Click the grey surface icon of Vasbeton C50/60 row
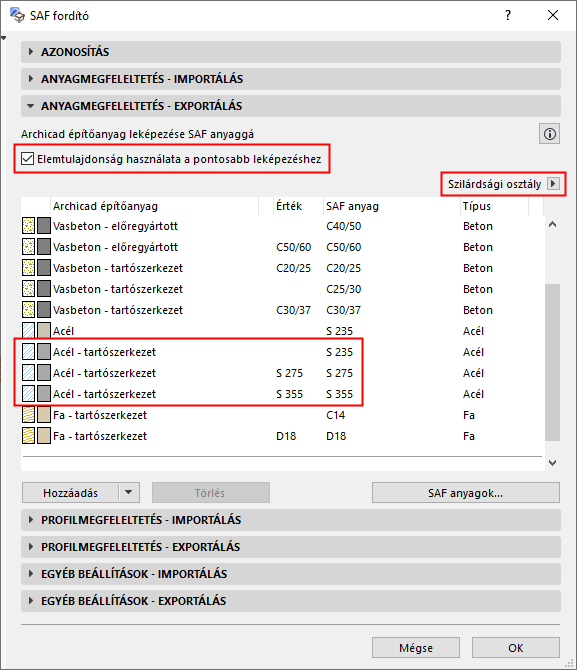 click(44, 247)
